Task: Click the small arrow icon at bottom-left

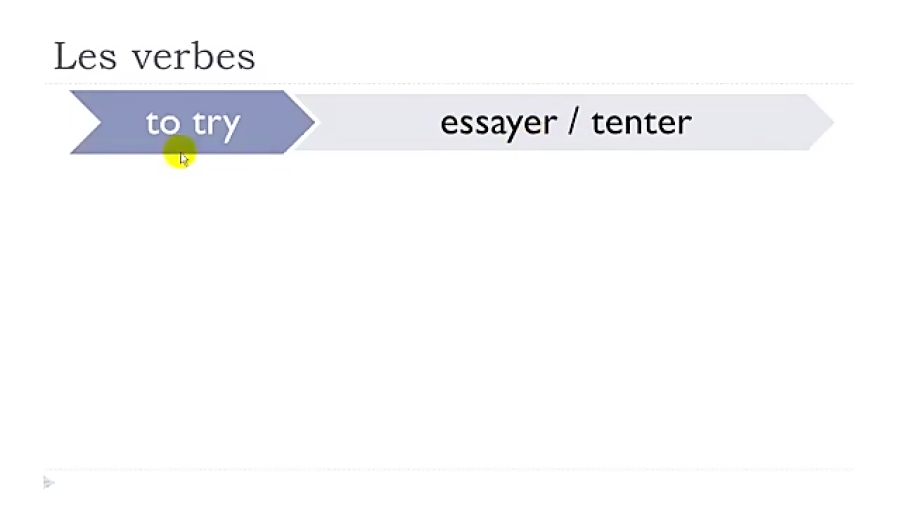Action: (x=48, y=483)
